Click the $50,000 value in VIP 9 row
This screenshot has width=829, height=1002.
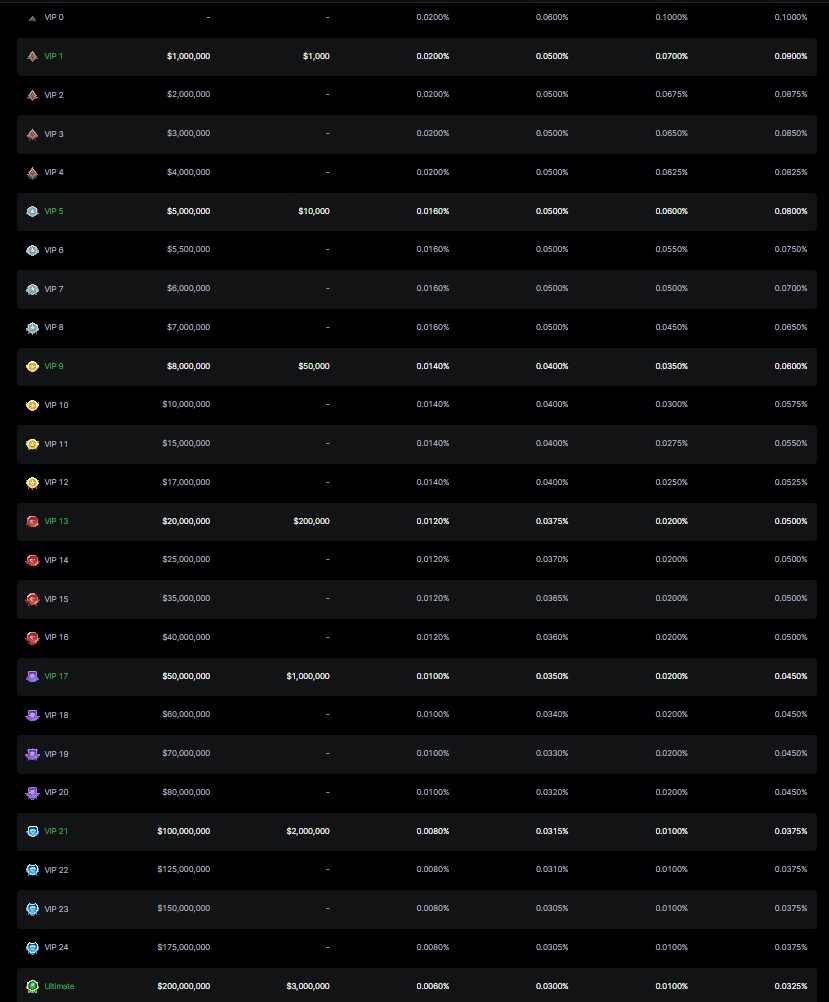pos(314,366)
